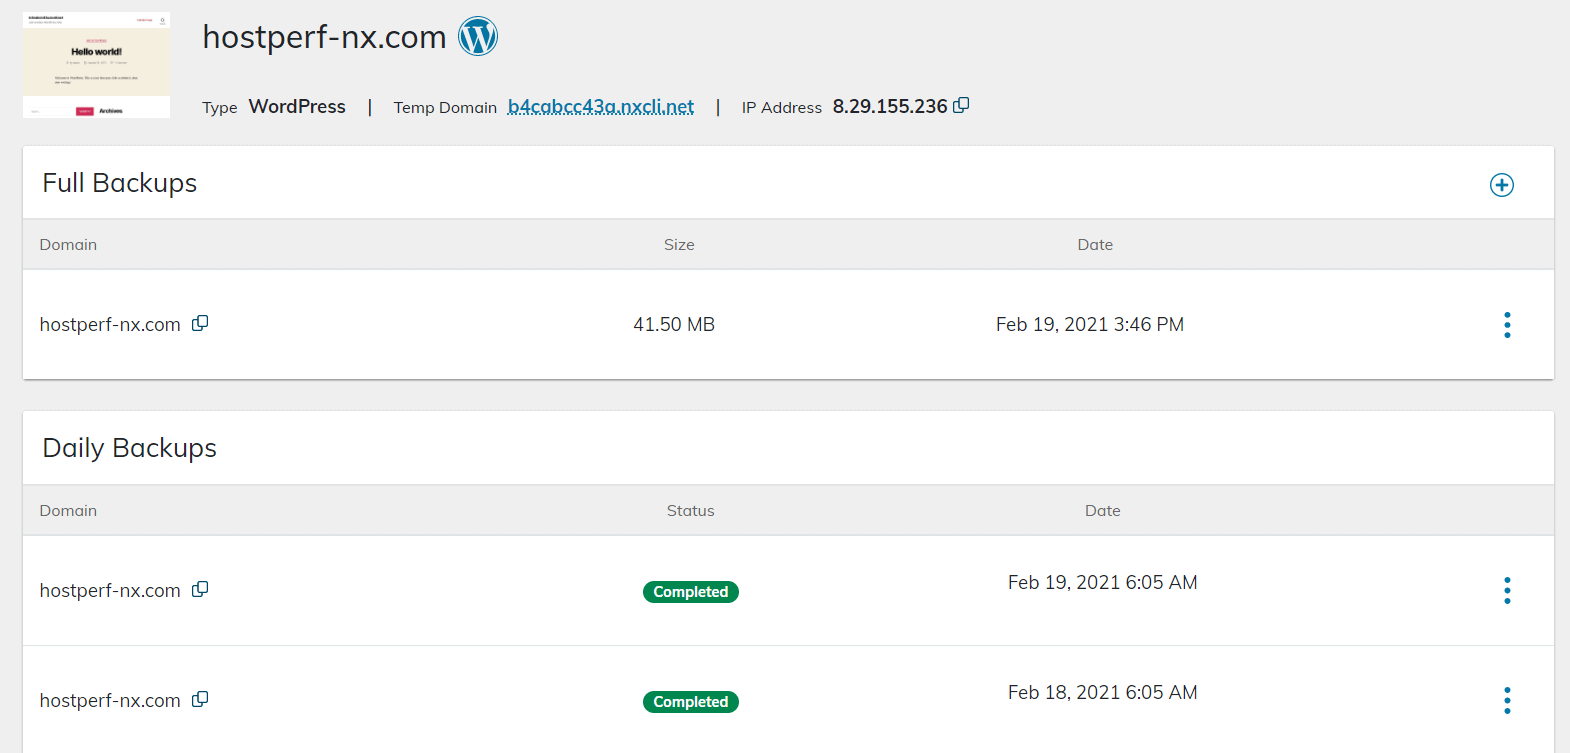Copy the IP address 8.29.155.236
This screenshot has width=1570, height=753.
pyautogui.click(x=961, y=105)
